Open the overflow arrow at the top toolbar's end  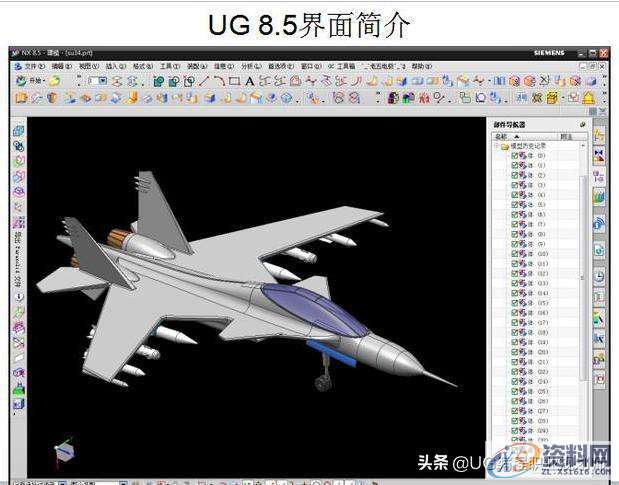(604, 81)
